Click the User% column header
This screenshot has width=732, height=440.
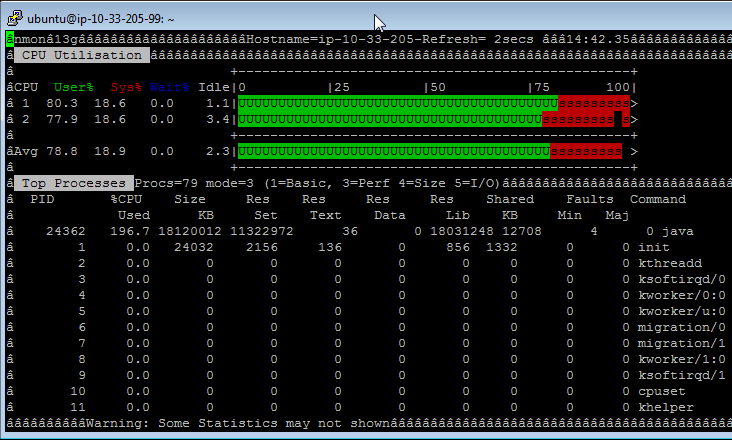point(74,87)
